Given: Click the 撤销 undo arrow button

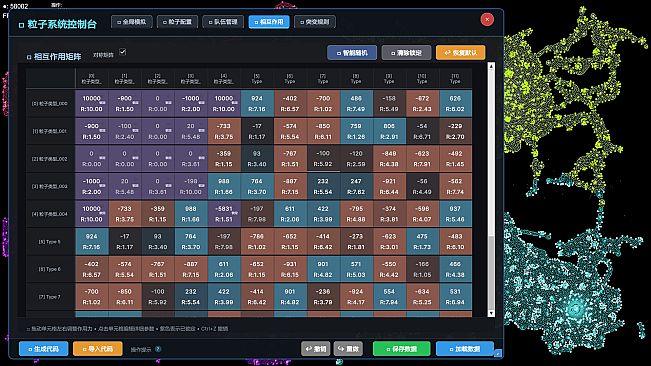Looking at the screenshot, I should 316,349.
